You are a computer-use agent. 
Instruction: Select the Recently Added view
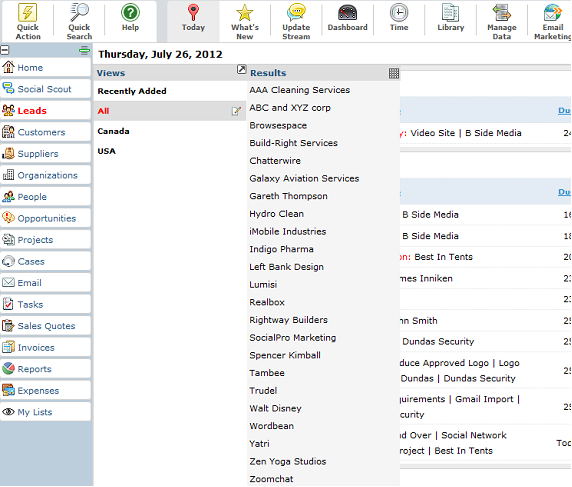click(132, 91)
